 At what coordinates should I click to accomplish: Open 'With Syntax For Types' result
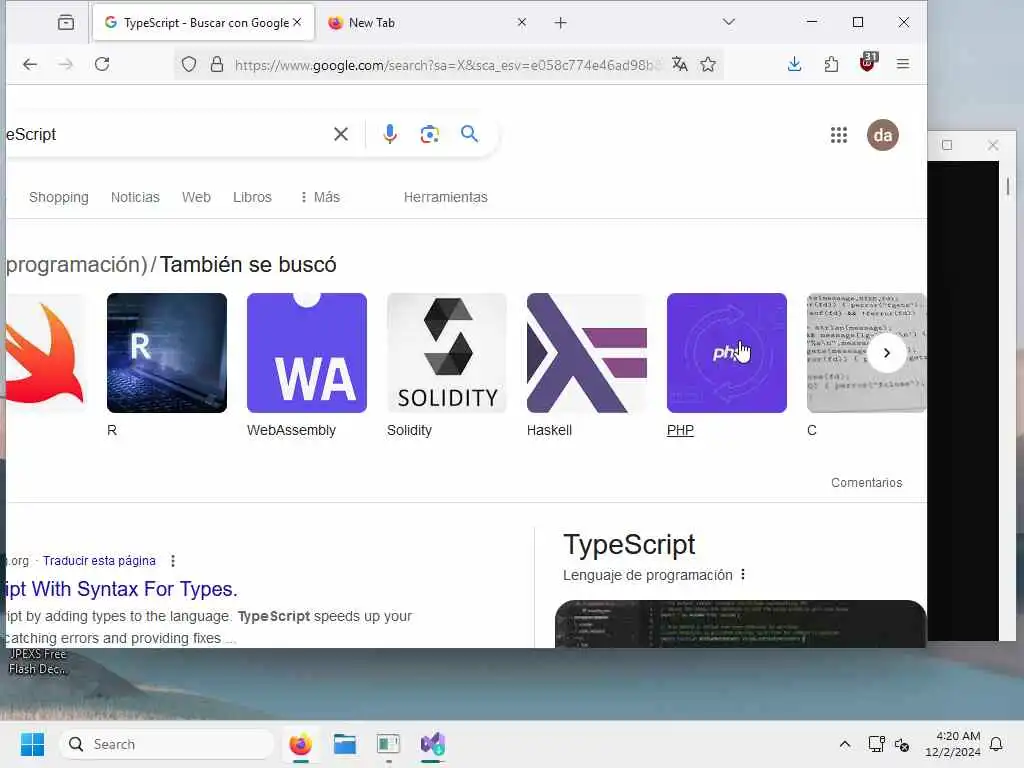[x=122, y=589]
